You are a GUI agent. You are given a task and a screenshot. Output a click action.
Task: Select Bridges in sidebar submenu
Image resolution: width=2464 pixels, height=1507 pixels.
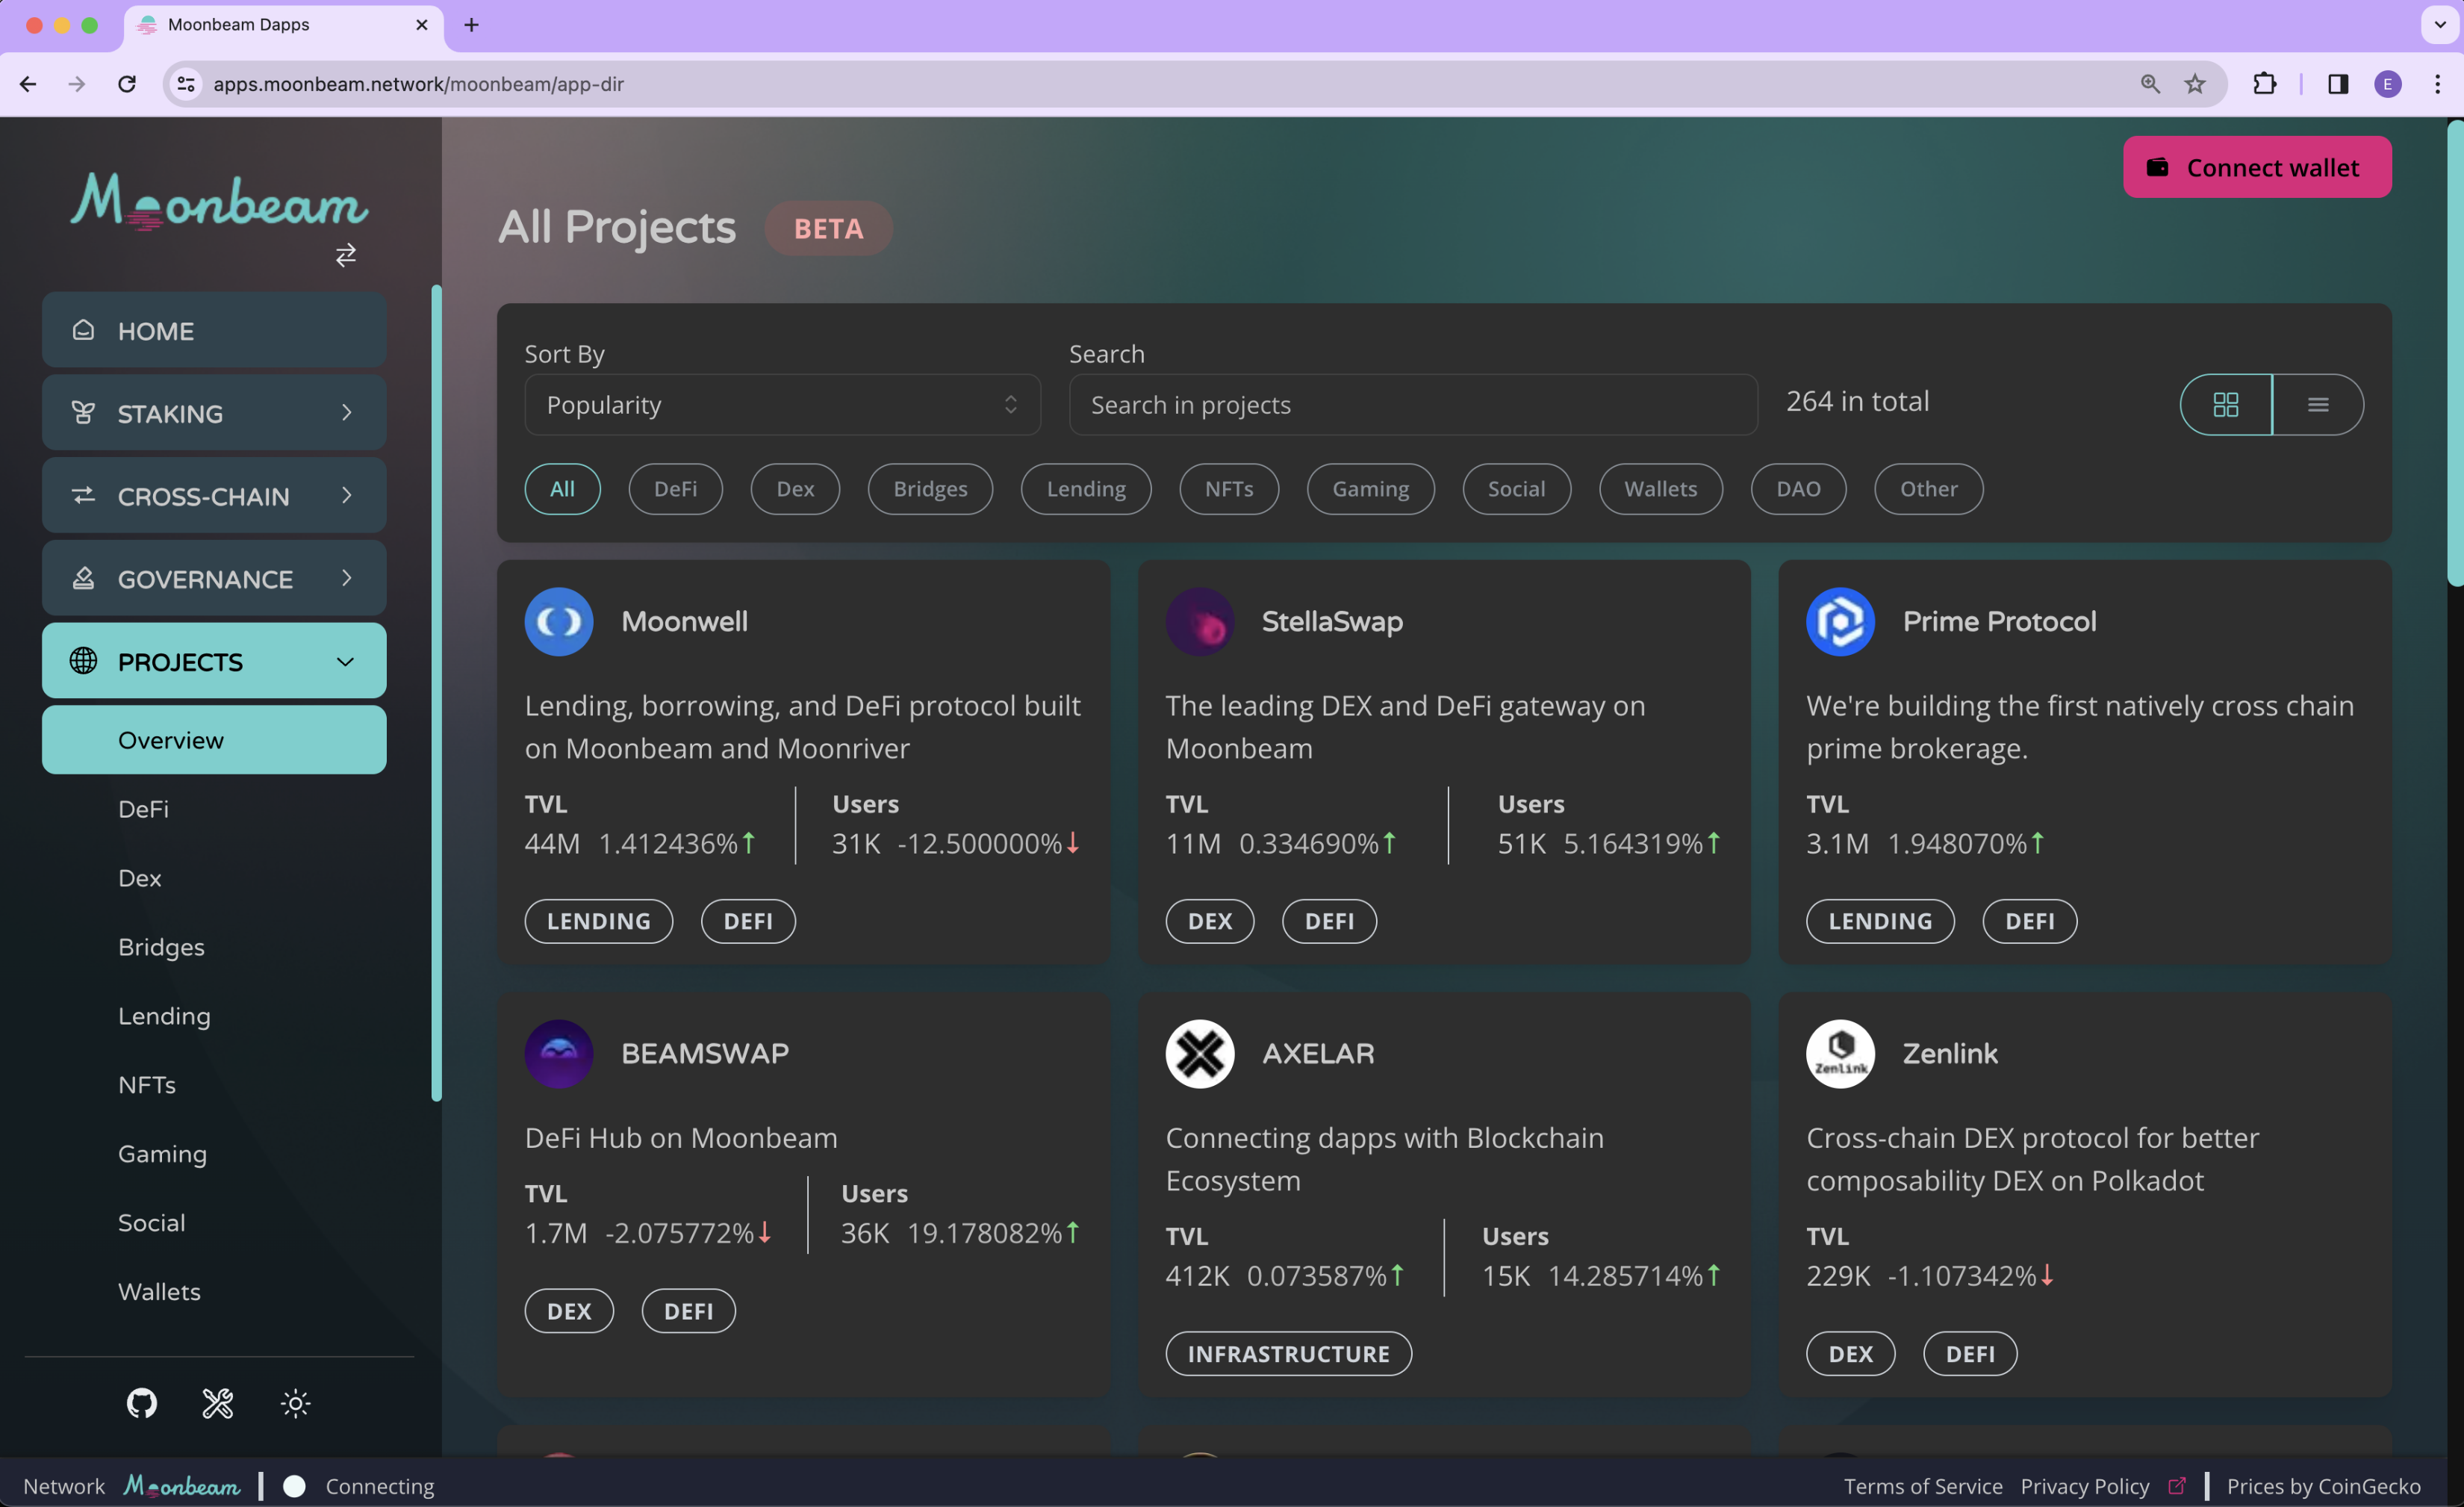[x=161, y=947]
